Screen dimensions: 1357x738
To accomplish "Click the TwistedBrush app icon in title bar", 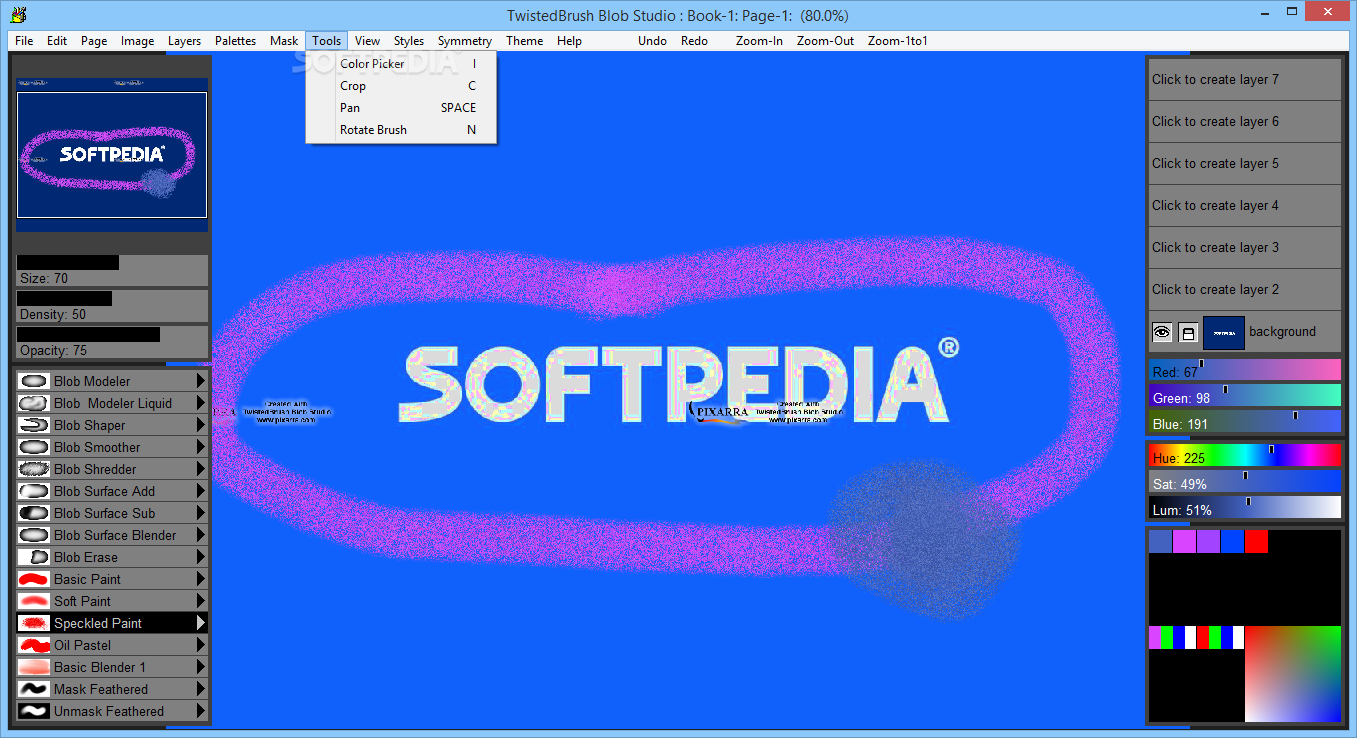I will click(x=17, y=14).
